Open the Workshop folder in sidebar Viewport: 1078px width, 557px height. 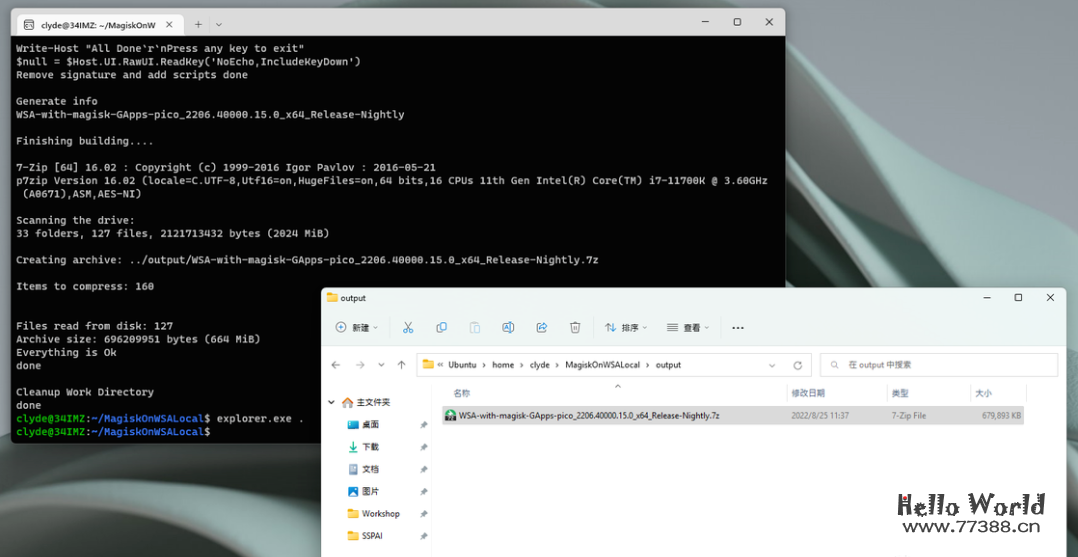[x=380, y=513]
